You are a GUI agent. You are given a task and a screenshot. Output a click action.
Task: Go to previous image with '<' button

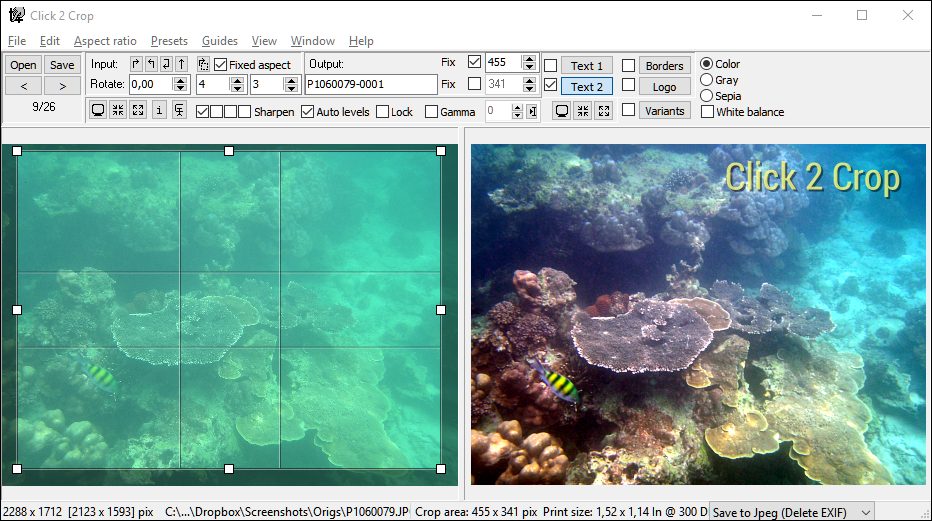pos(23,86)
